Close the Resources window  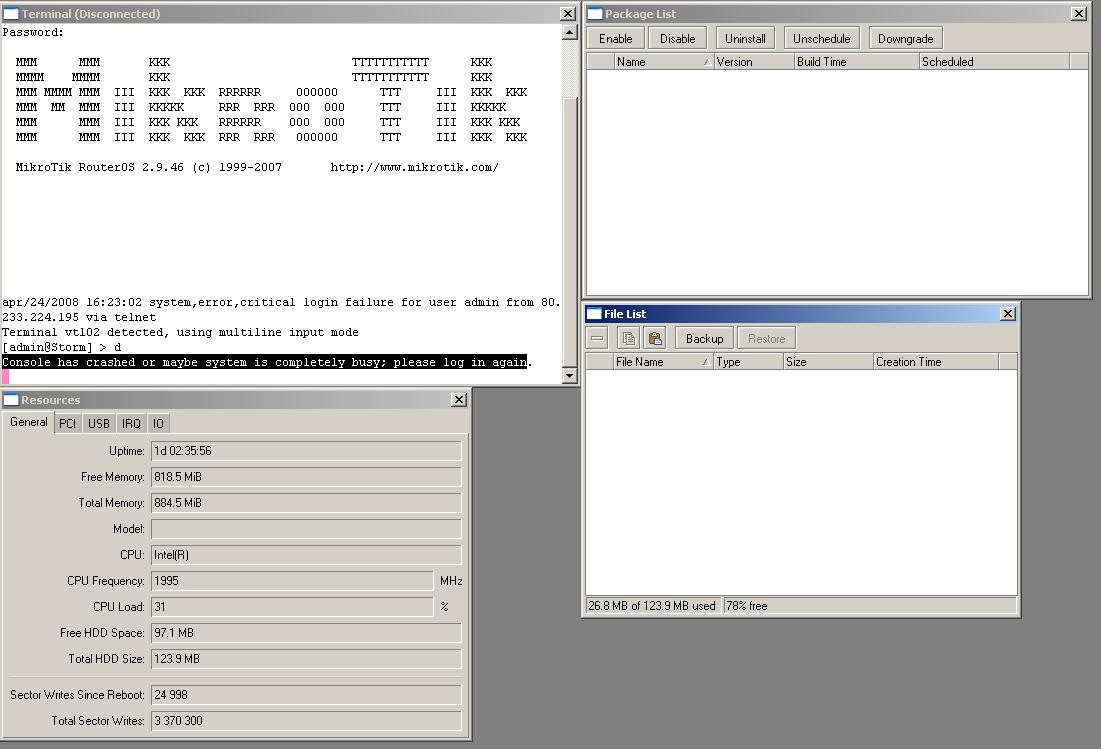pos(459,400)
